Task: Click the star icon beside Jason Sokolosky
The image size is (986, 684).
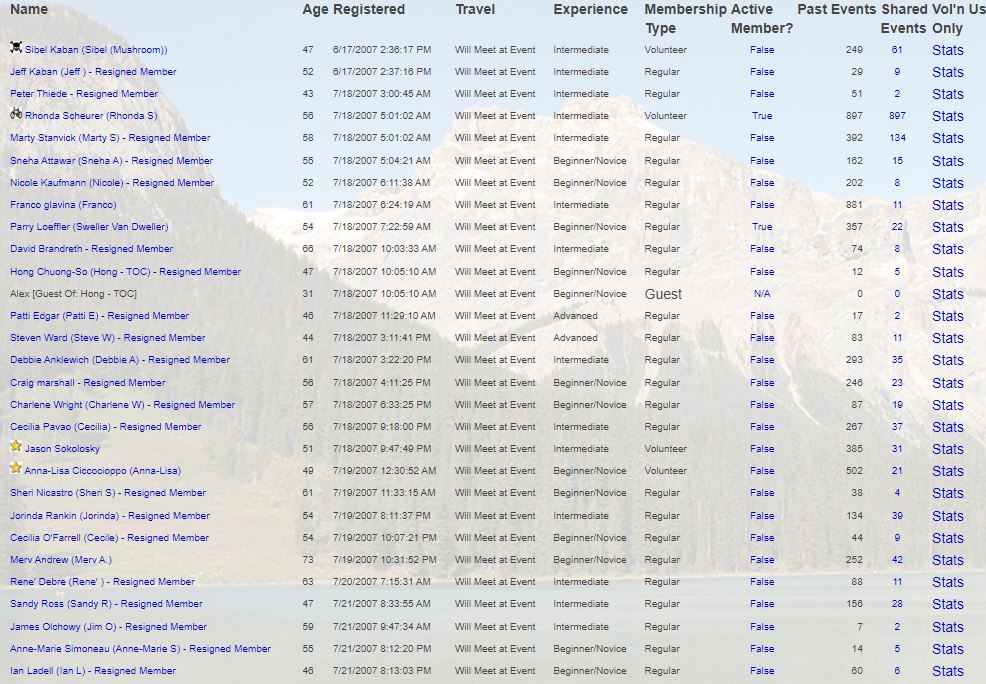Action: 16,448
